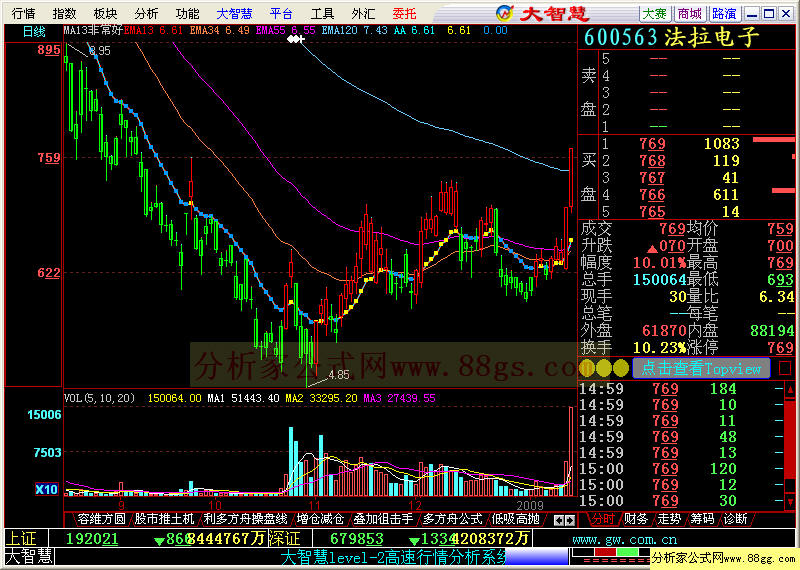Screen dimensions: 800x570
Task: Click tick list scrollbar down arrow
Action: [790, 502]
